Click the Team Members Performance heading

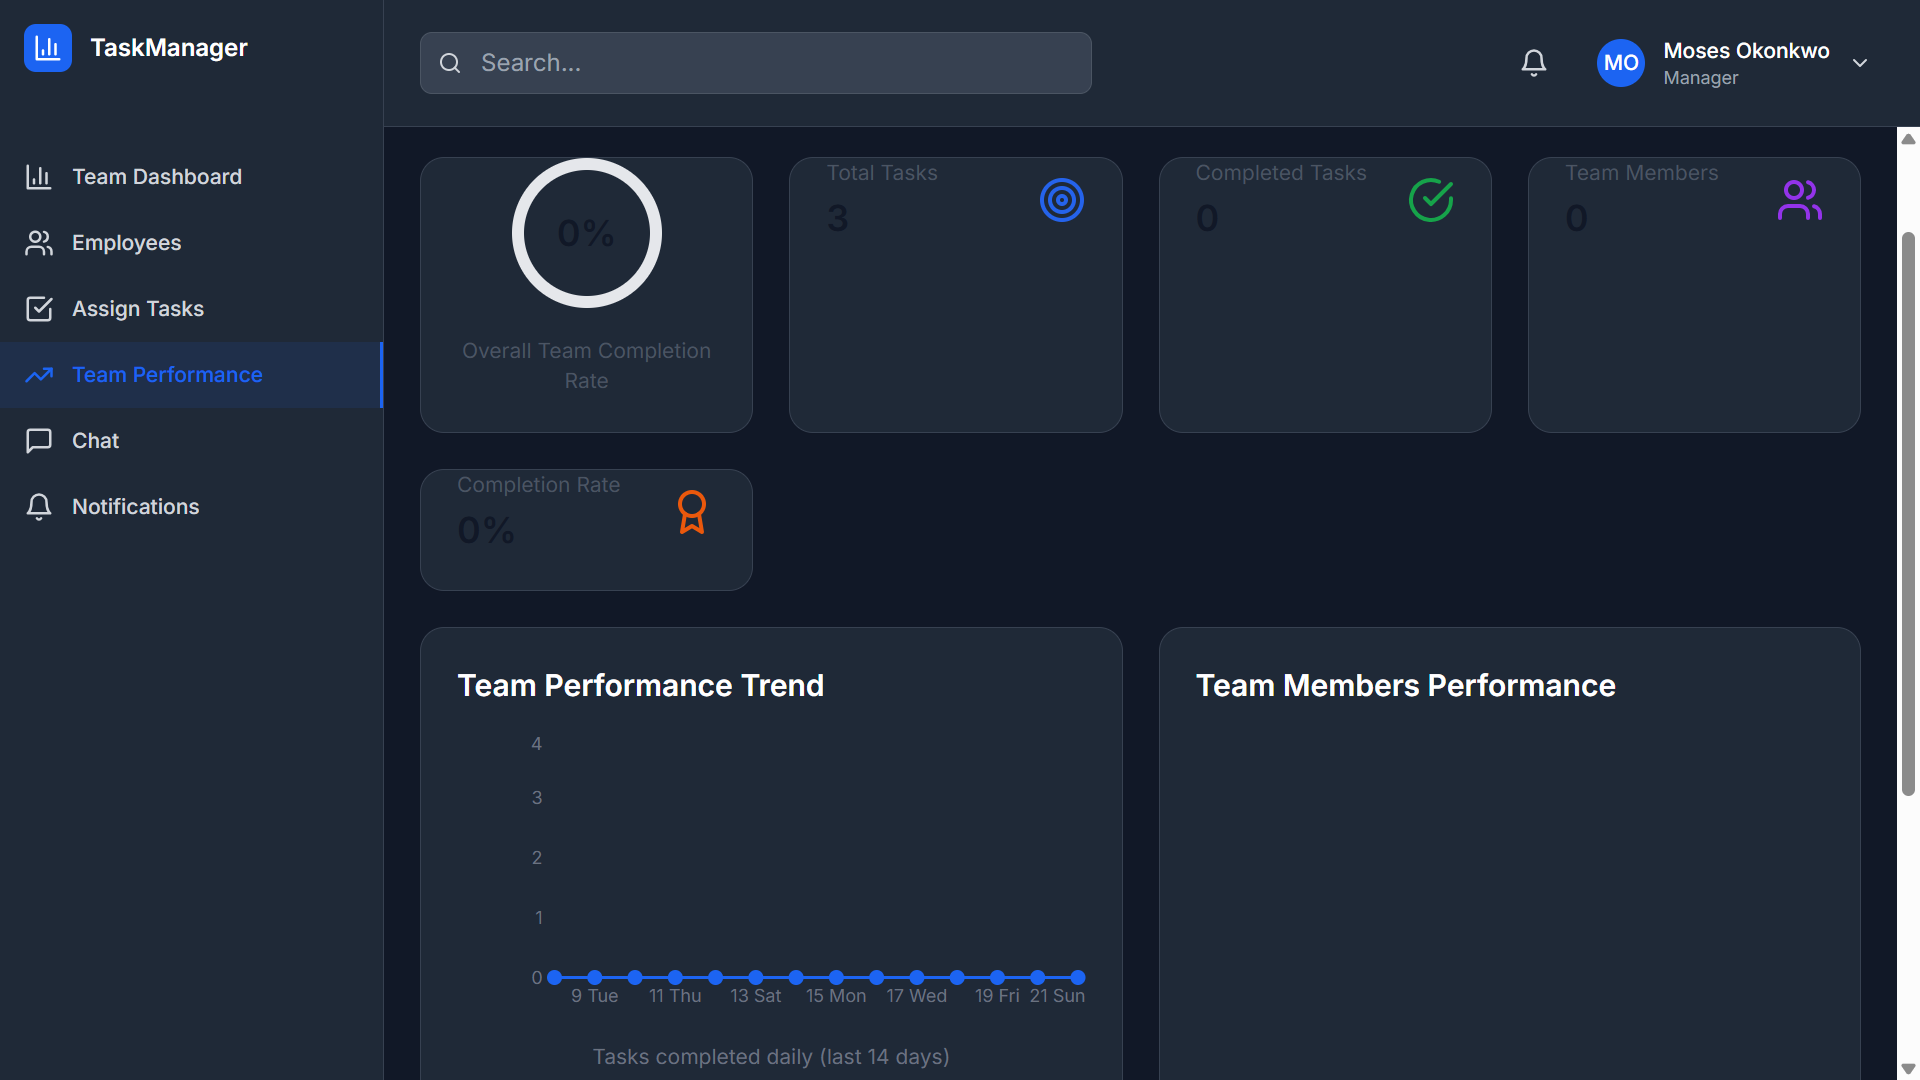(1406, 686)
